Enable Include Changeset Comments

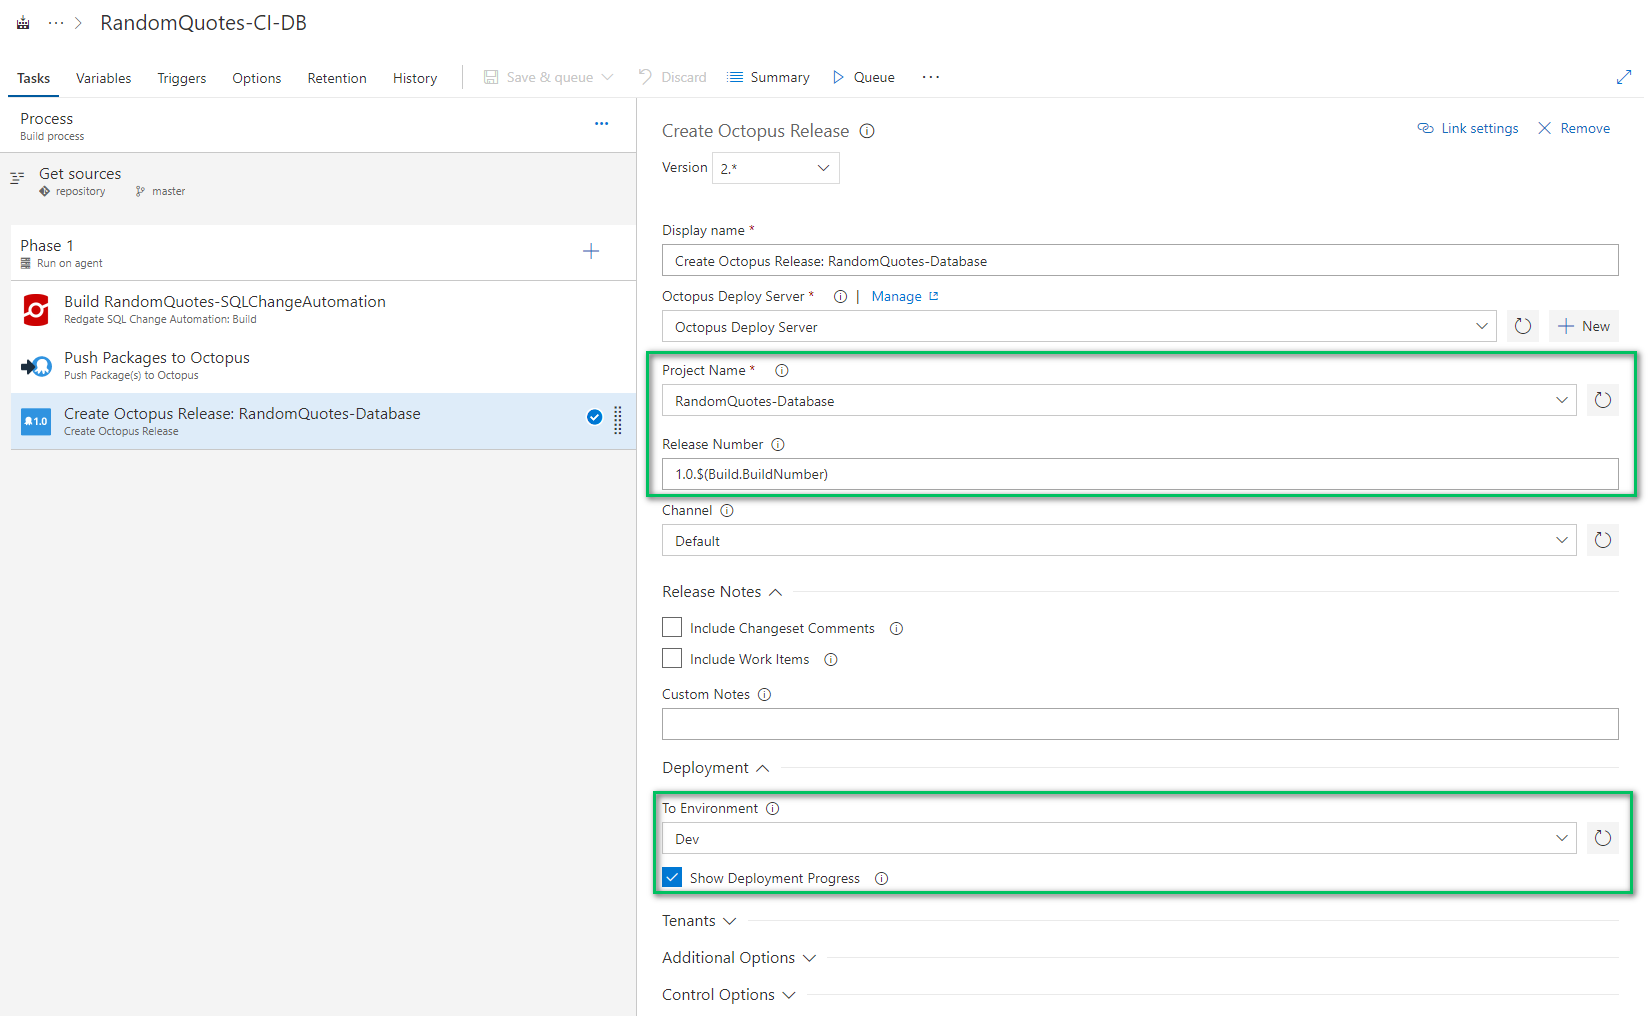coord(671,627)
